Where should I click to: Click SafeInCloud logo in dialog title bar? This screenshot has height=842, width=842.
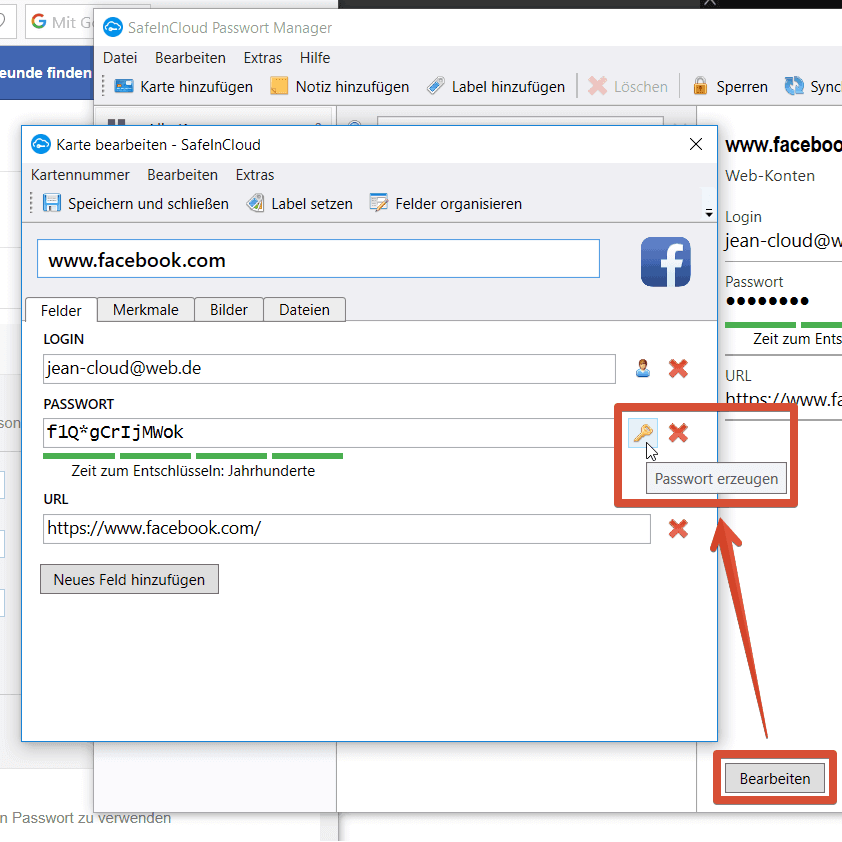pyautogui.click(x=40, y=144)
